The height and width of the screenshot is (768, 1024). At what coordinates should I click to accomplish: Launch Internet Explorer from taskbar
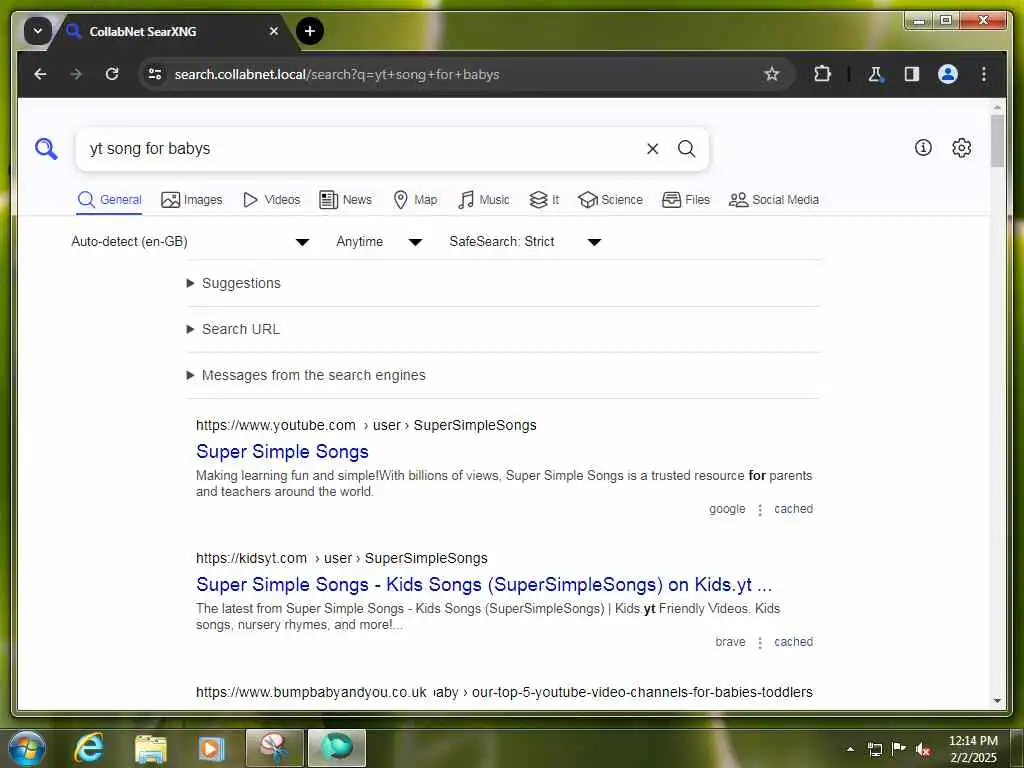coord(89,748)
